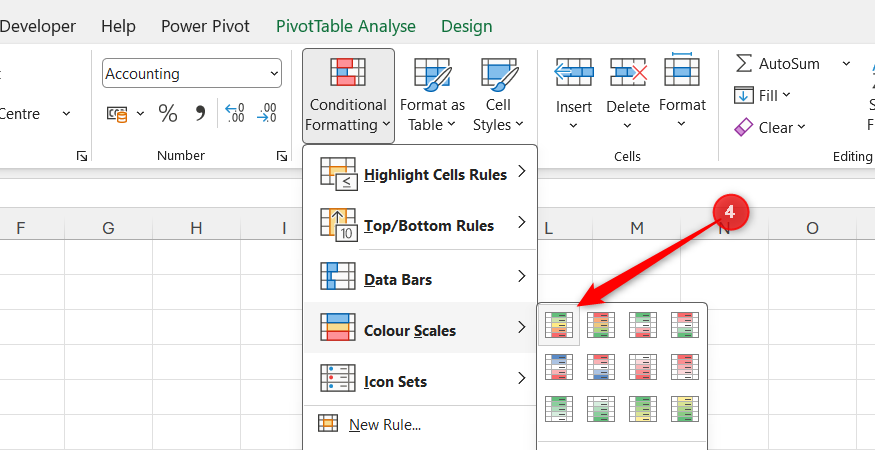Open the PivotTable Analyse tab

coord(346,26)
